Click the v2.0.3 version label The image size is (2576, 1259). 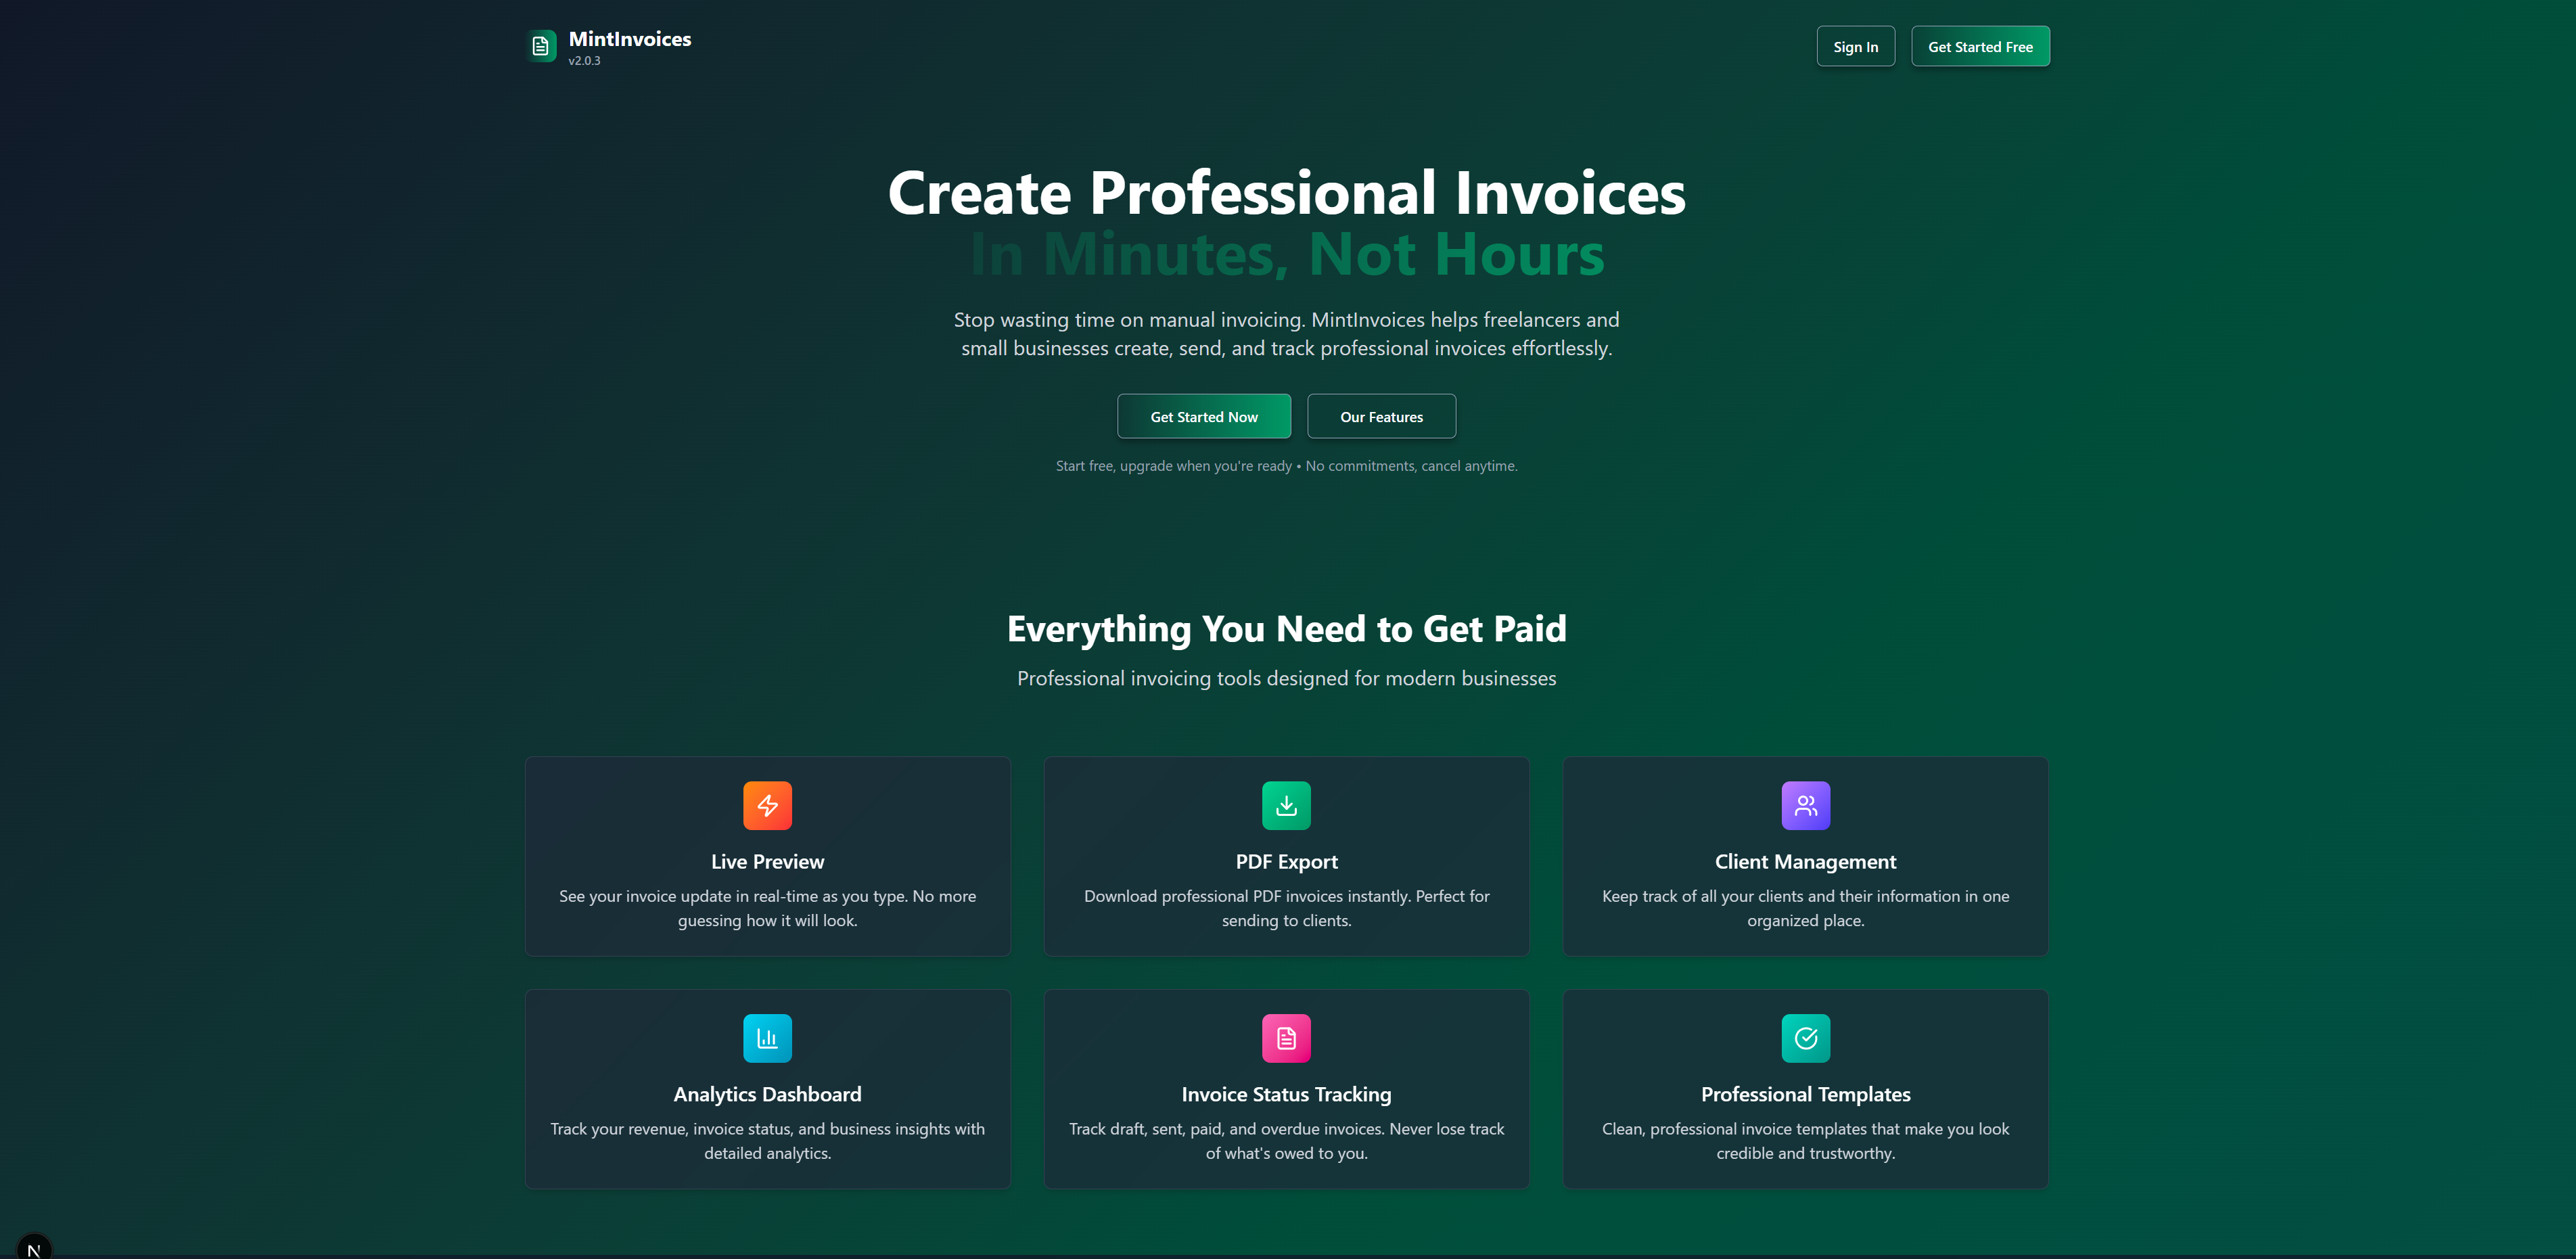coord(584,61)
